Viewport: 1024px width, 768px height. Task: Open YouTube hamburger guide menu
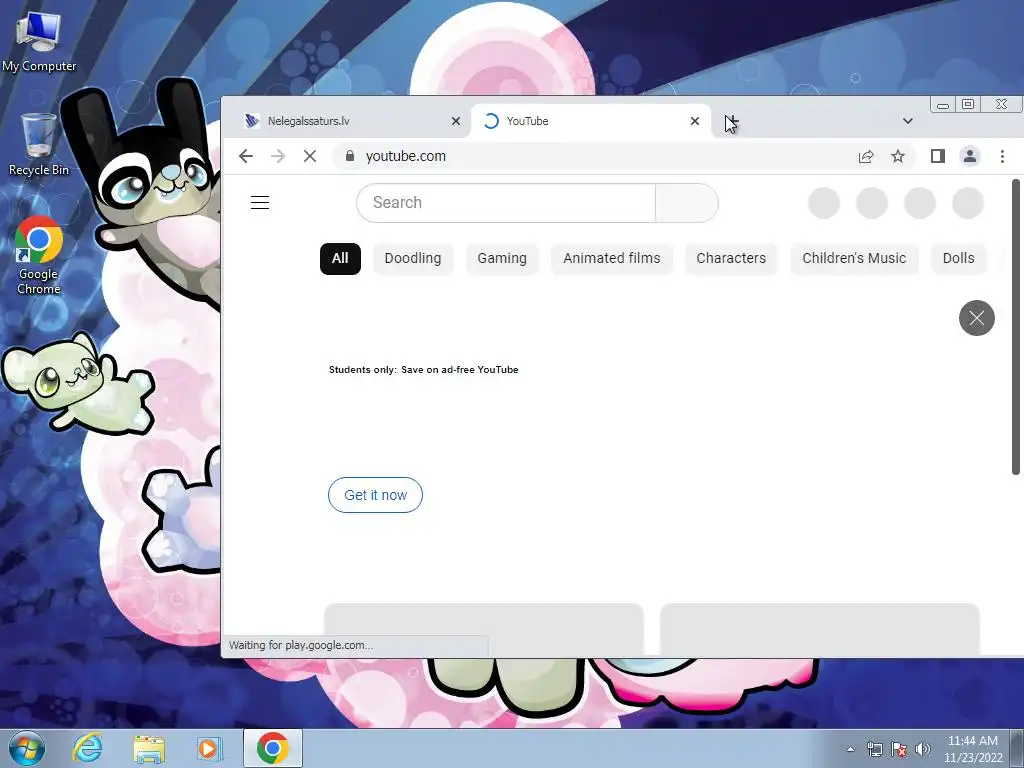tap(260, 202)
